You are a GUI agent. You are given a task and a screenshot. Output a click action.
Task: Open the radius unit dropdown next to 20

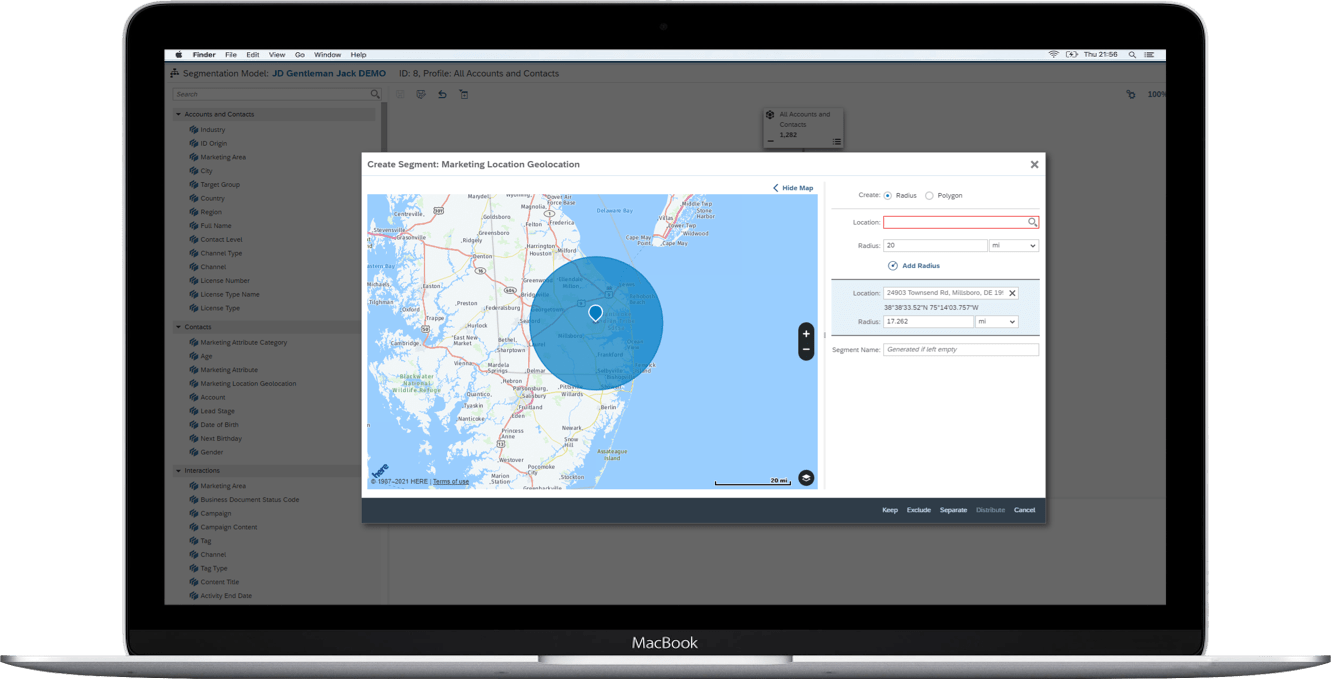1013,246
